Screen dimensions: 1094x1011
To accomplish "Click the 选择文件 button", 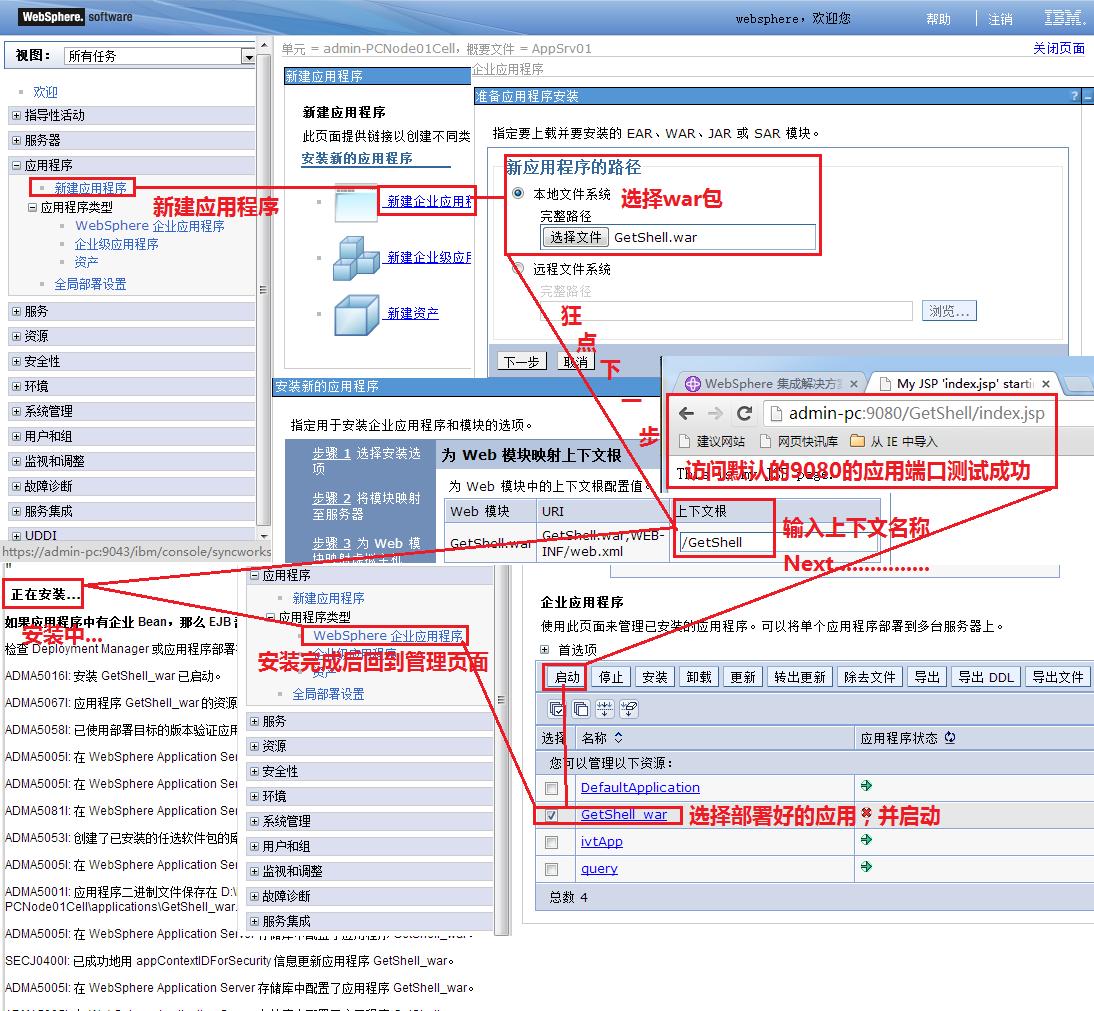I will pos(575,237).
